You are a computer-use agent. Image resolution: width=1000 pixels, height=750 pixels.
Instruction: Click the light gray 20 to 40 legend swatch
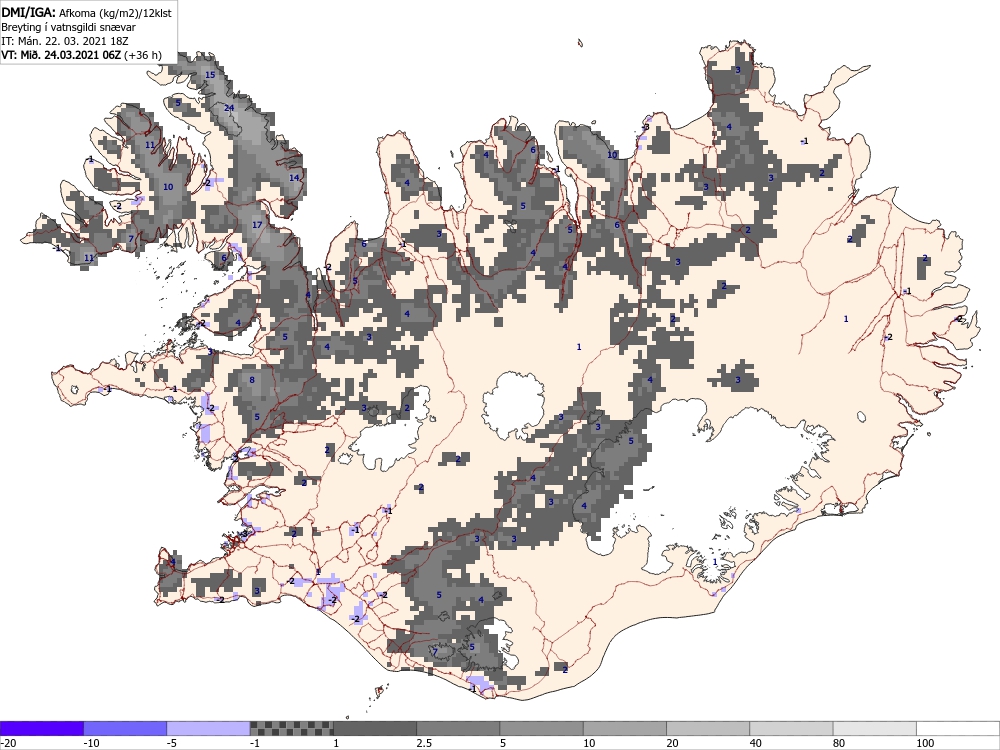(708, 728)
